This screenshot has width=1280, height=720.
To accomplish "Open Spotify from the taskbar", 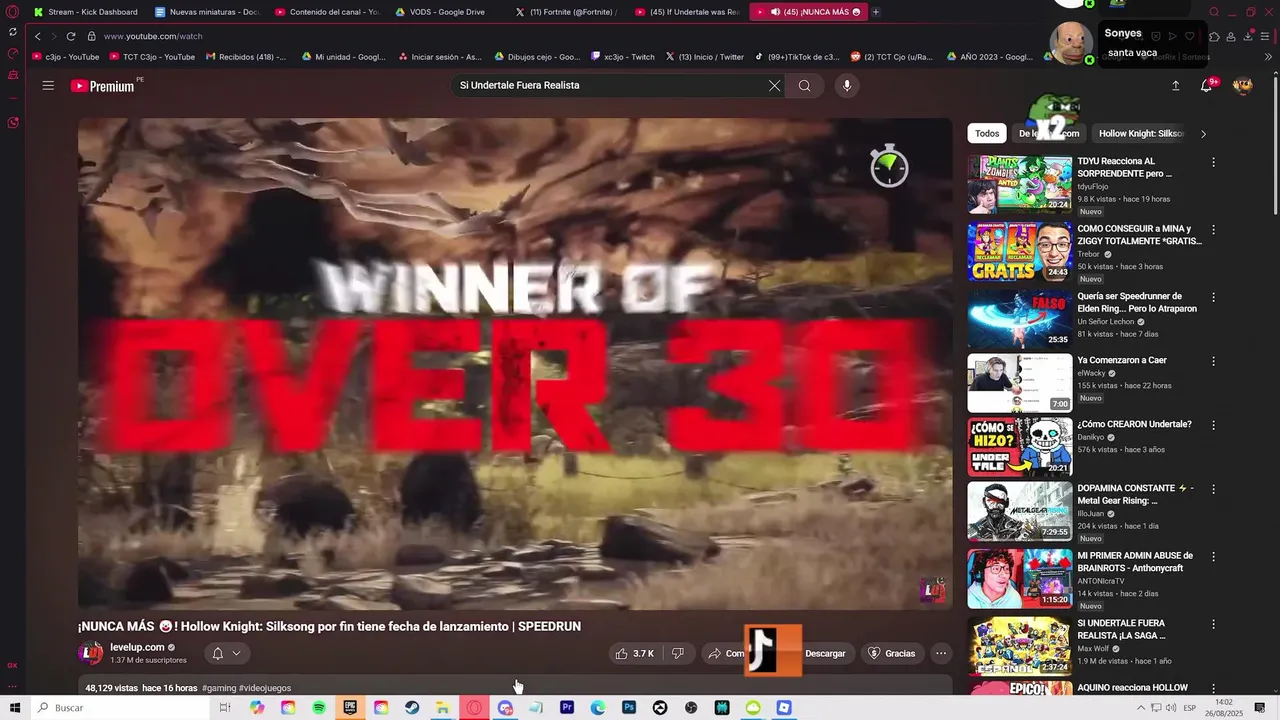I will click(x=319, y=708).
